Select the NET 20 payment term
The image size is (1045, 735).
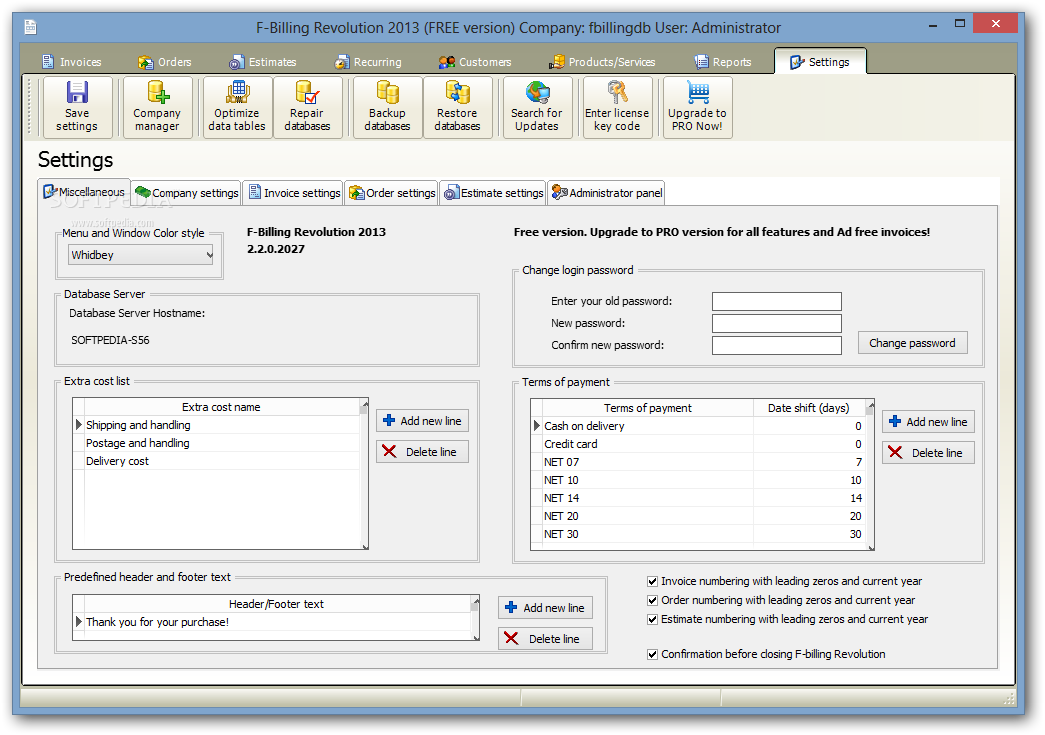tap(698, 516)
